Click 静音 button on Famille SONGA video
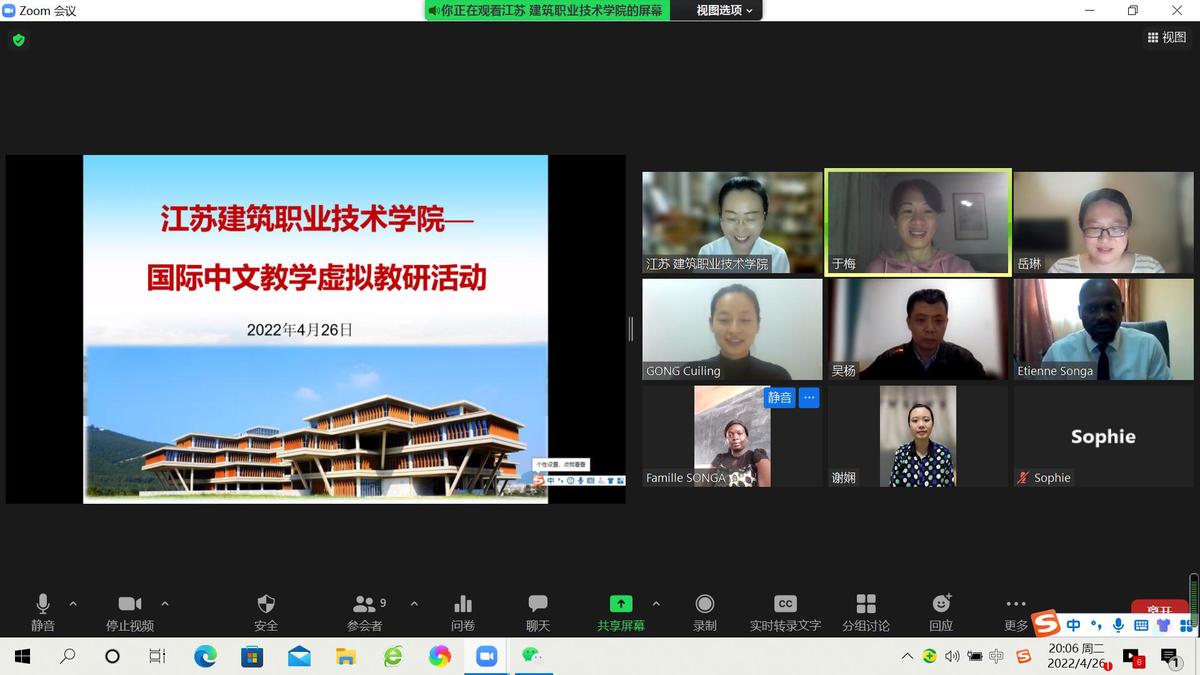Image resolution: width=1200 pixels, height=675 pixels. pos(780,398)
